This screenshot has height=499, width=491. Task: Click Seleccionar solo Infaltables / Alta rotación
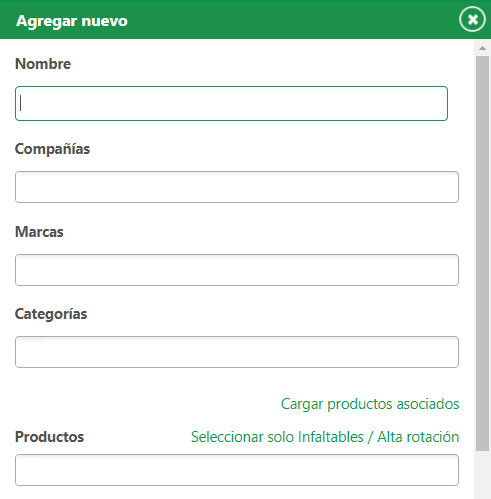325,437
